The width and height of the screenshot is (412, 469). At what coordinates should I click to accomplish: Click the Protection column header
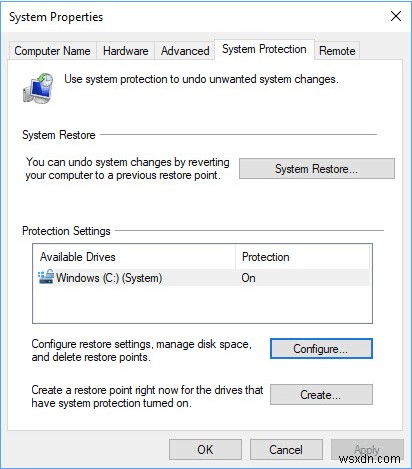303,257
